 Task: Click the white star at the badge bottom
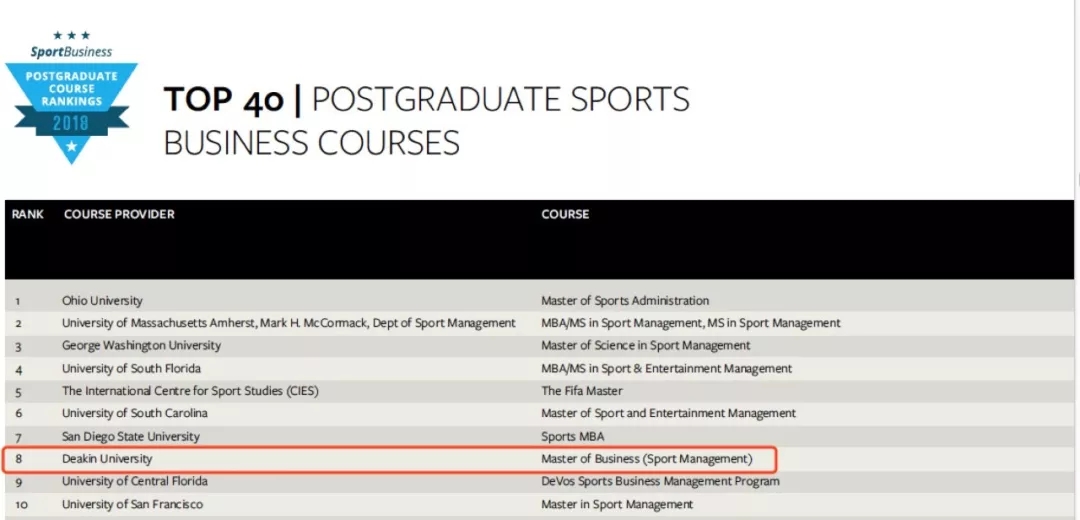(x=71, y=147)
